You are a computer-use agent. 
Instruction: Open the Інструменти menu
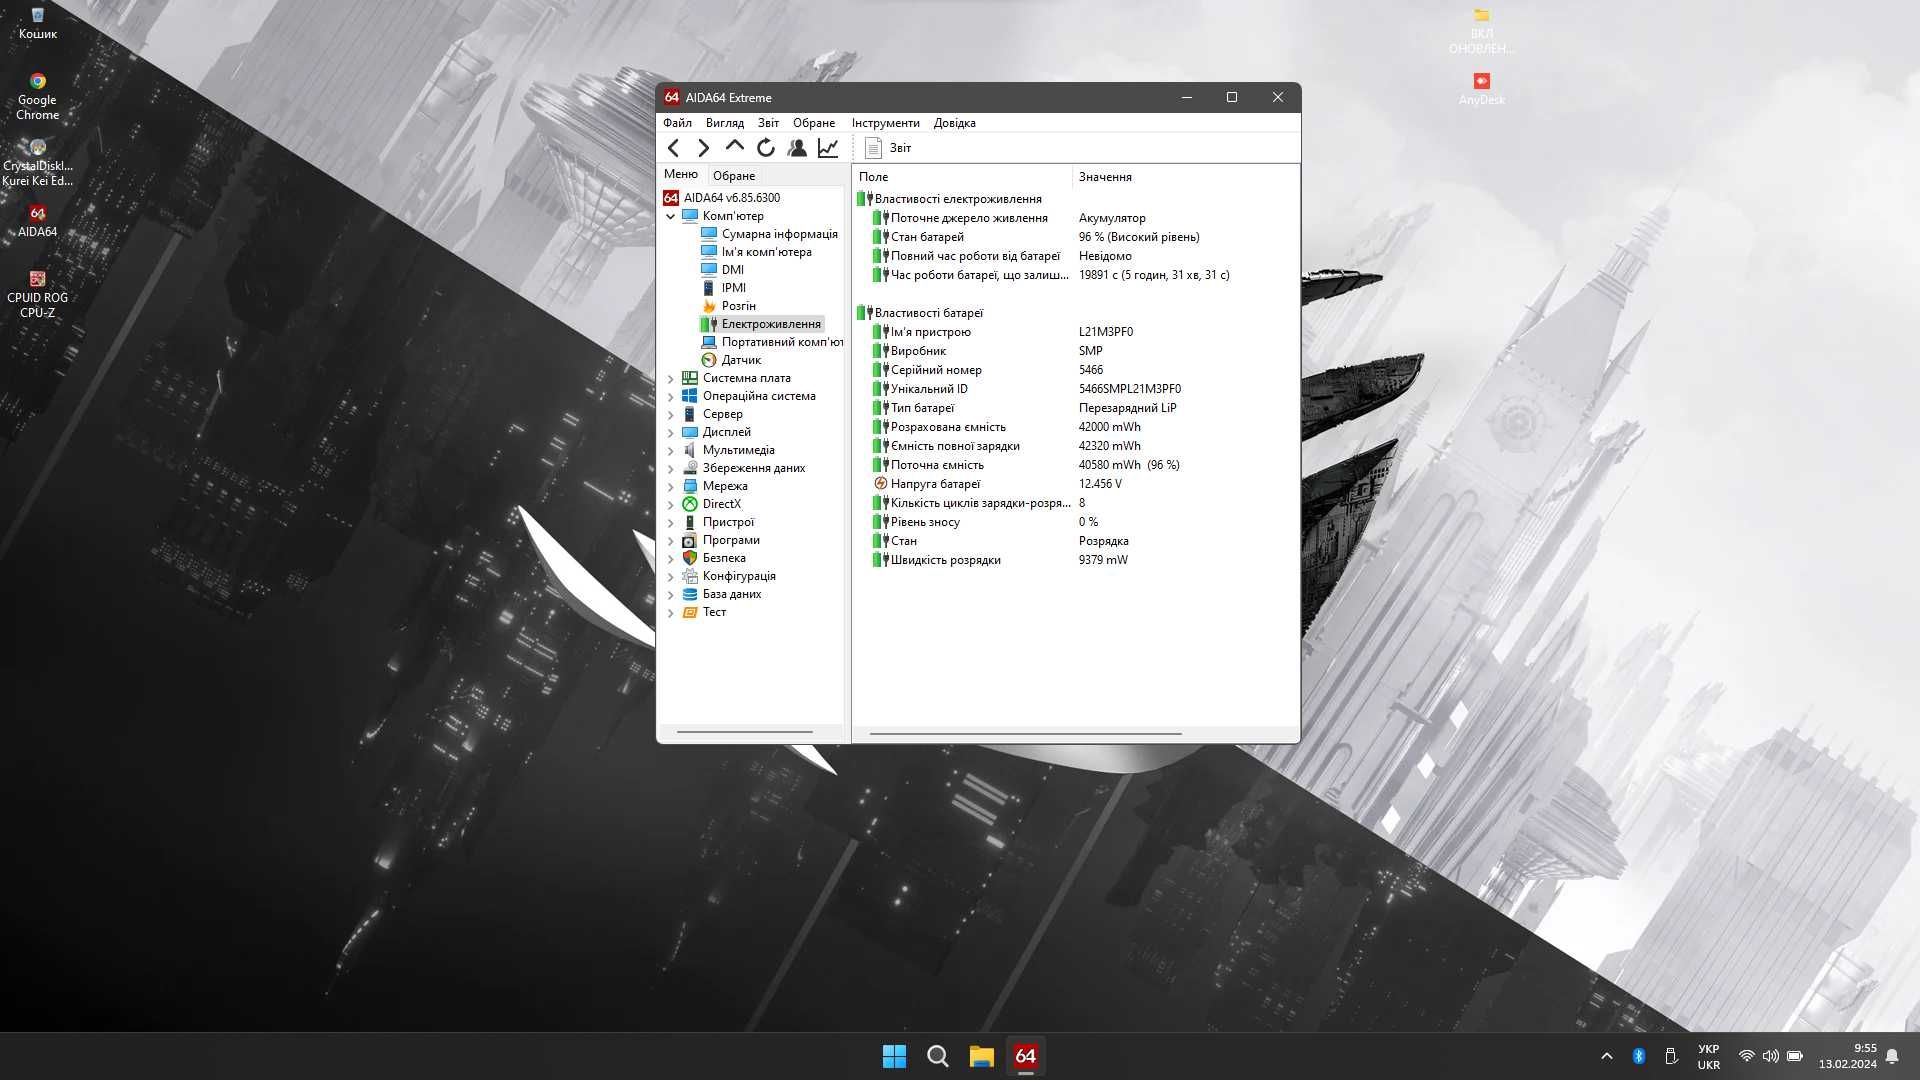(885, 121)
